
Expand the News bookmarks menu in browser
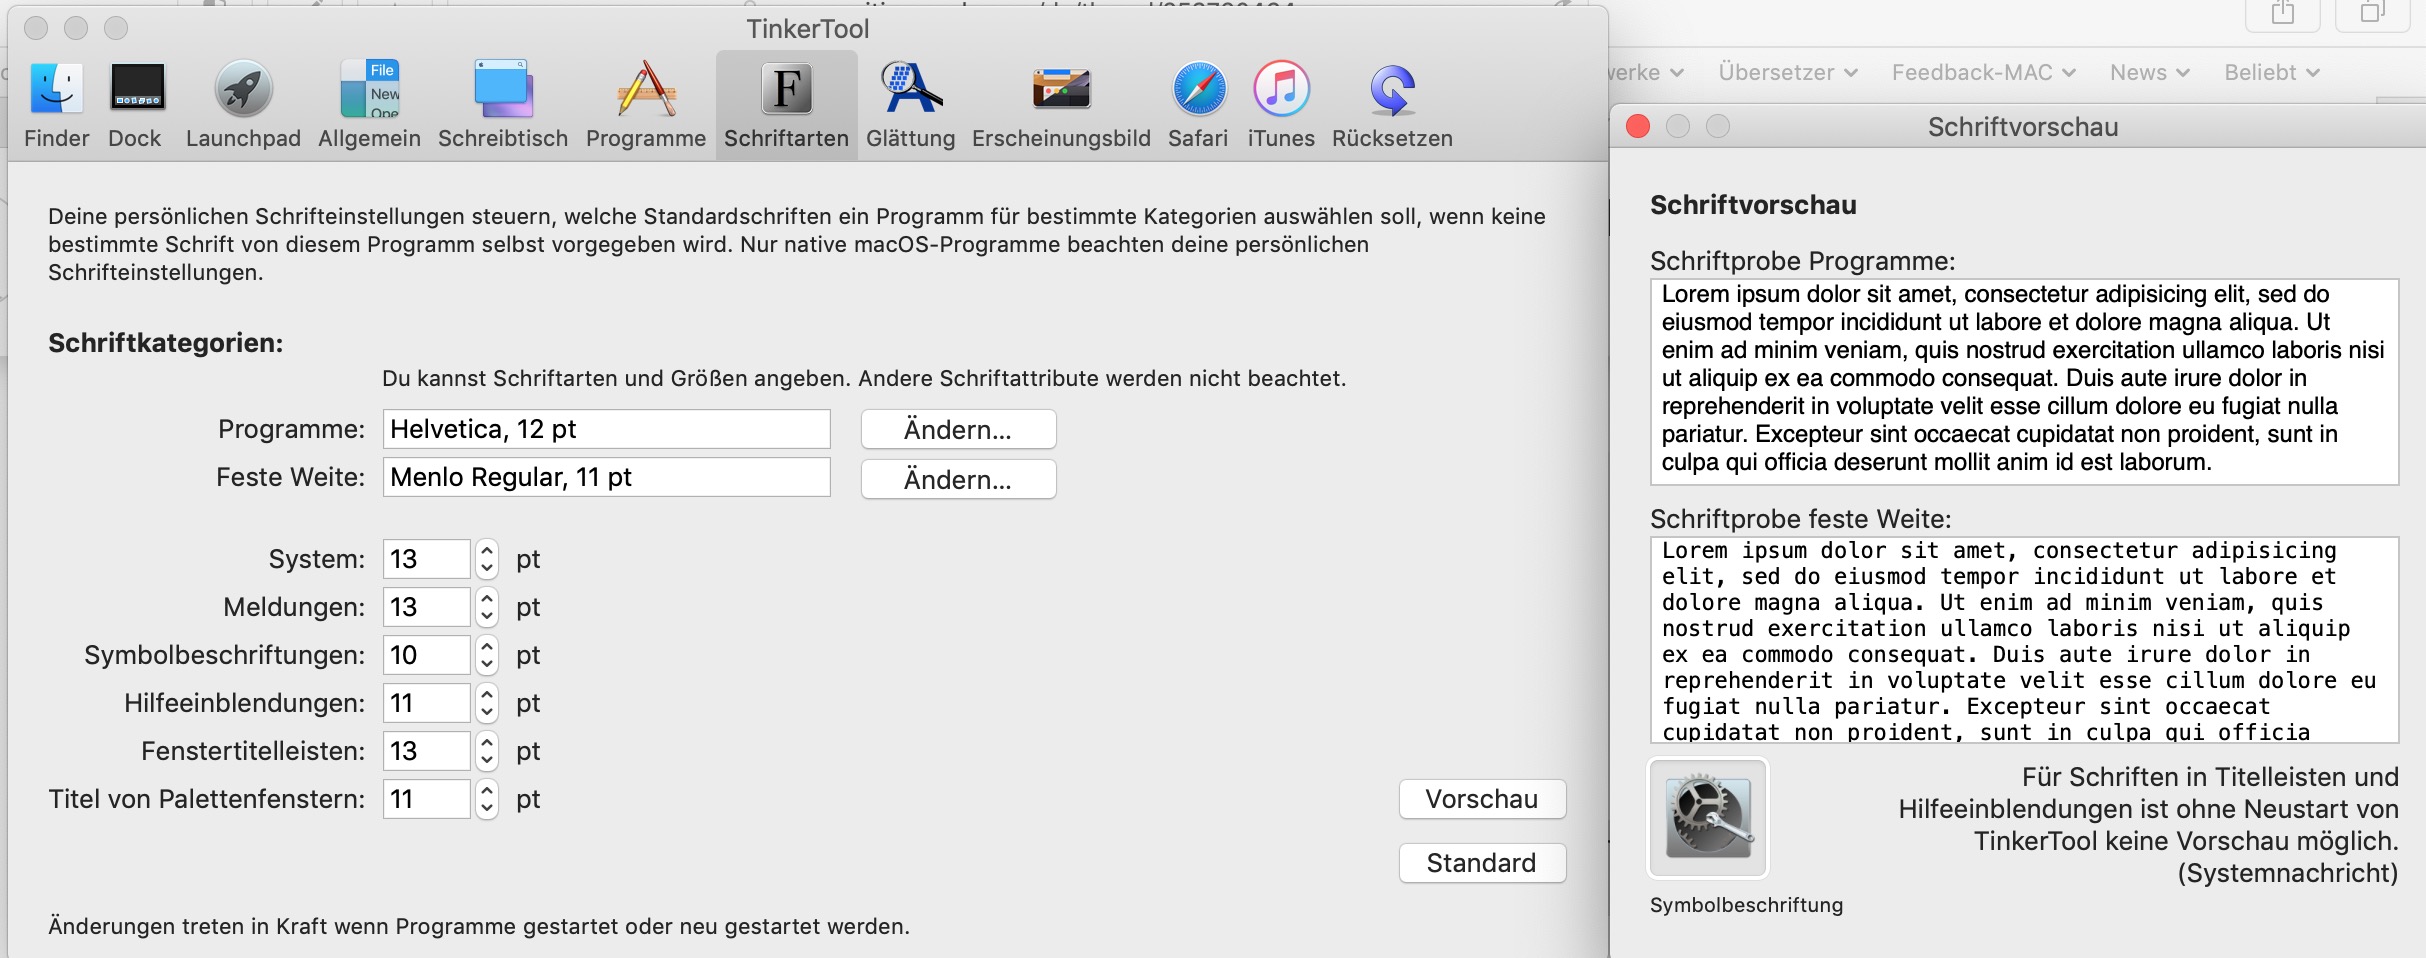tap(2150, 73)
